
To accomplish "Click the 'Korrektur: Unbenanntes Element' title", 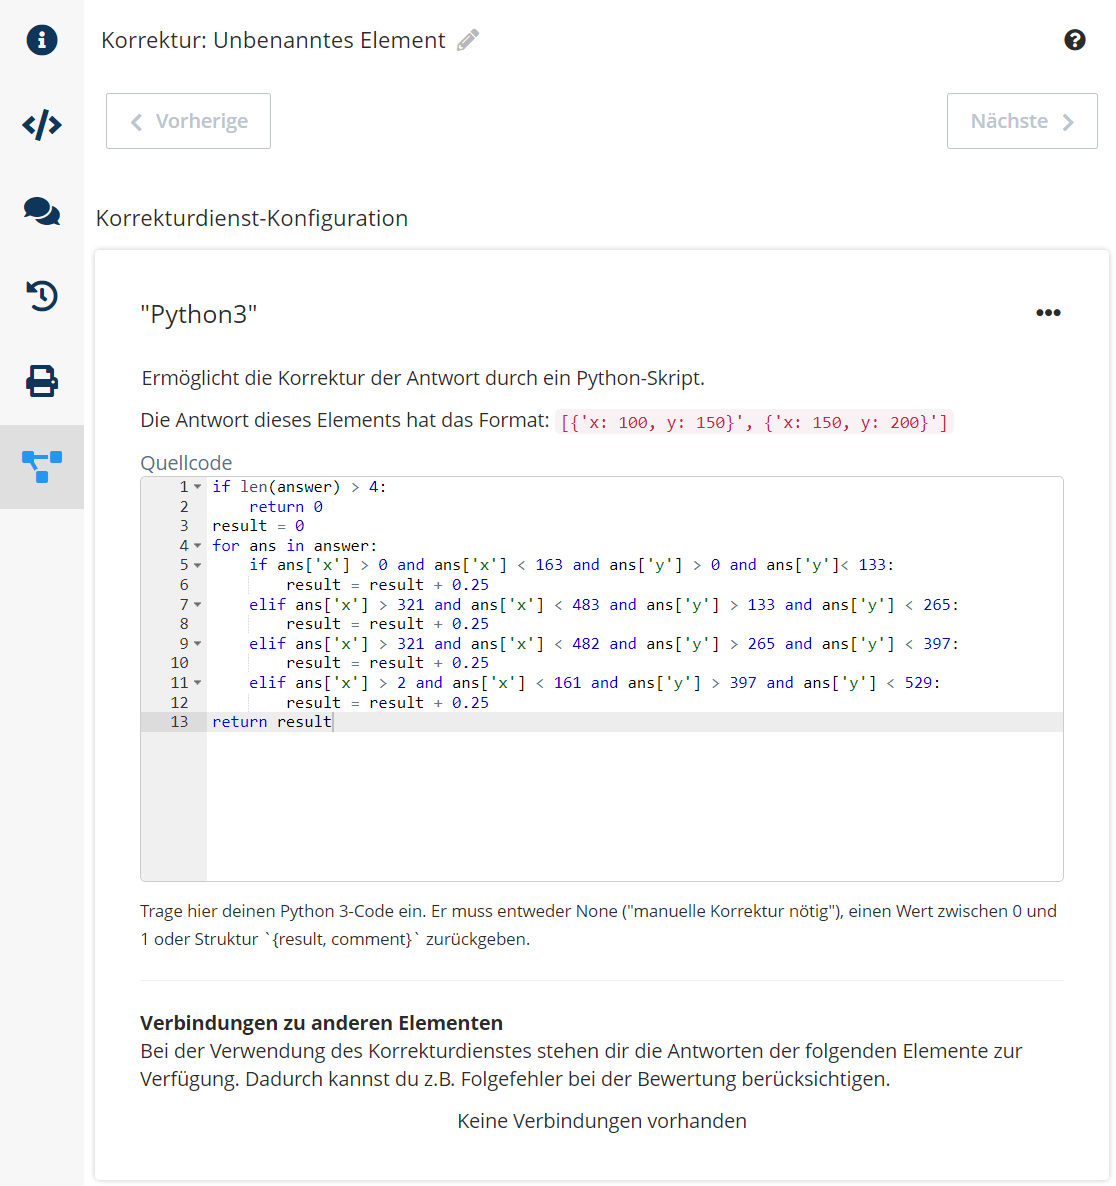I will (x=273, y=40).
